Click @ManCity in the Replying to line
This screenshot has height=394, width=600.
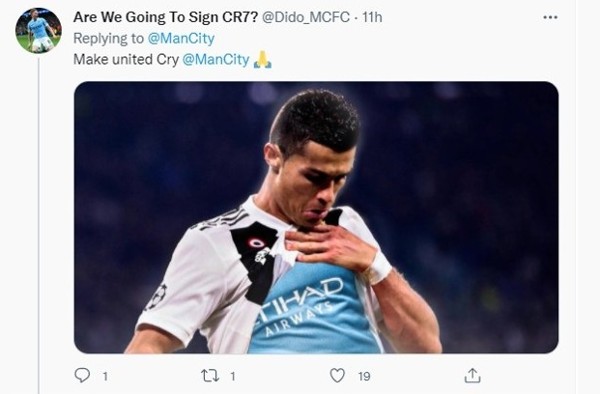point(181,38)
